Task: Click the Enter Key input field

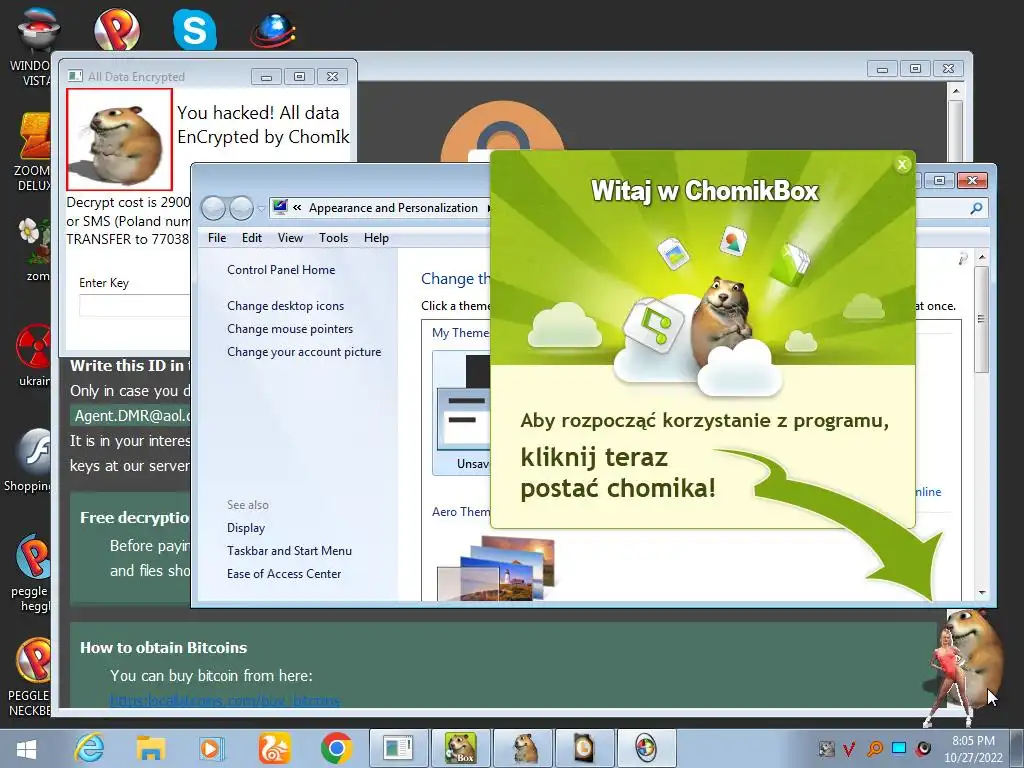Action: 134,305
